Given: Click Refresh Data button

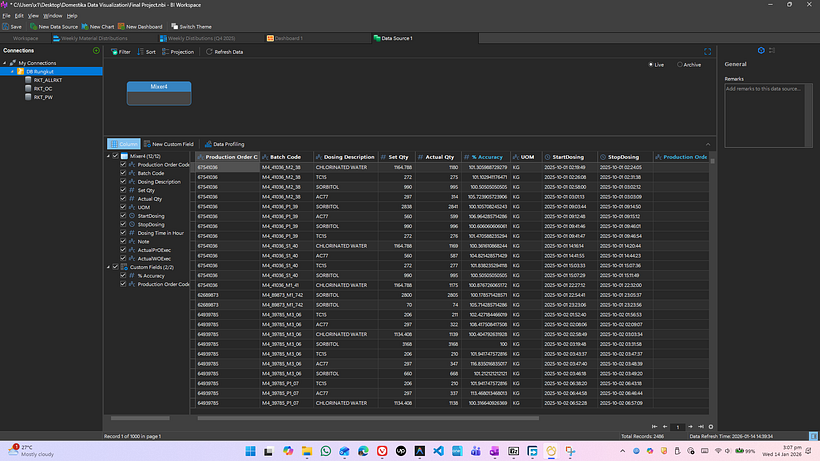Looking at the screenshot, I should pos(224,52).
